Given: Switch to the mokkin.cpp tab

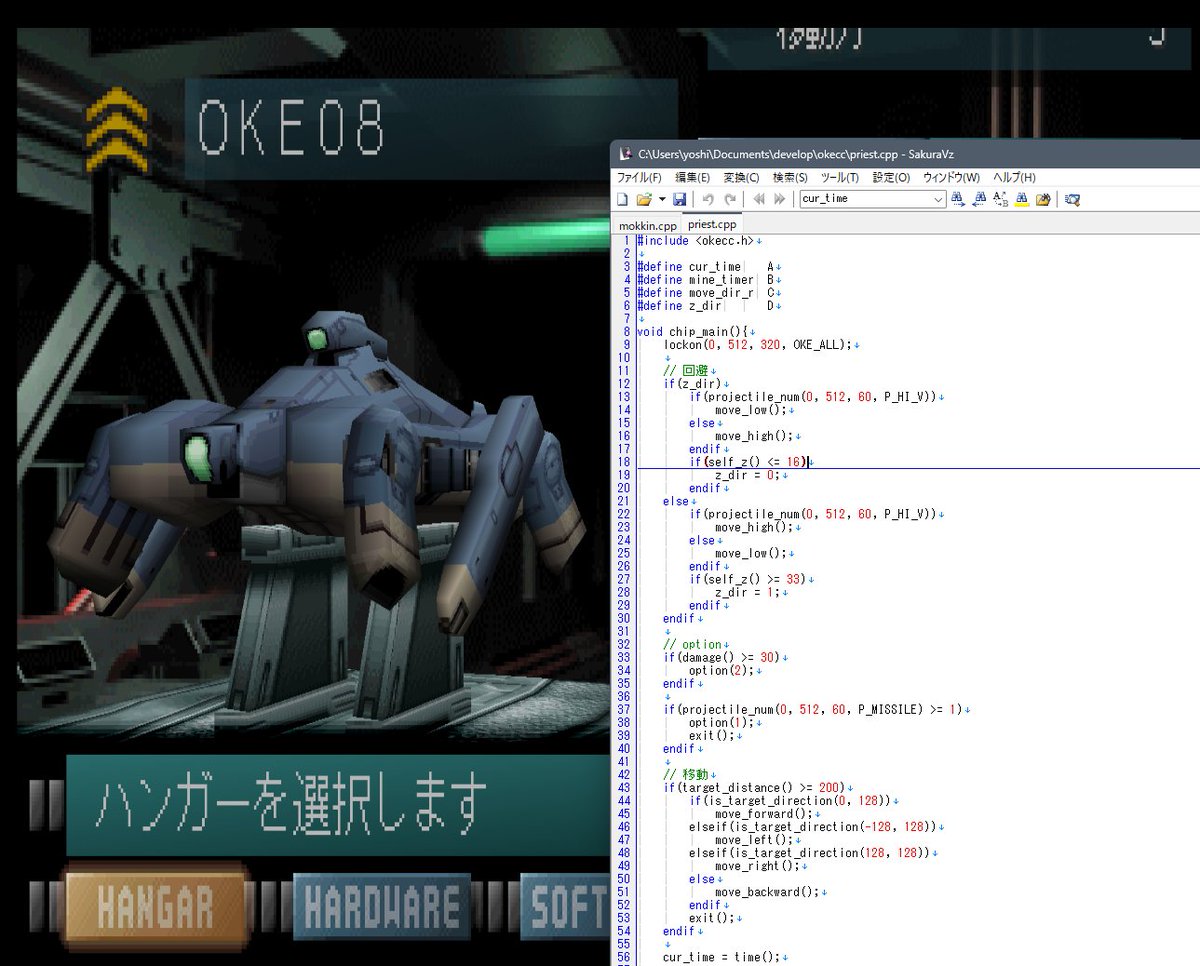Looking at the screenshot, I should (x=647, y=225).
